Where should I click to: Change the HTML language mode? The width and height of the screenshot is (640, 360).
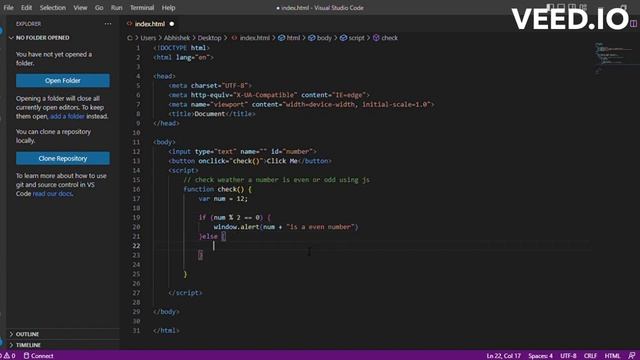point(612,356)
